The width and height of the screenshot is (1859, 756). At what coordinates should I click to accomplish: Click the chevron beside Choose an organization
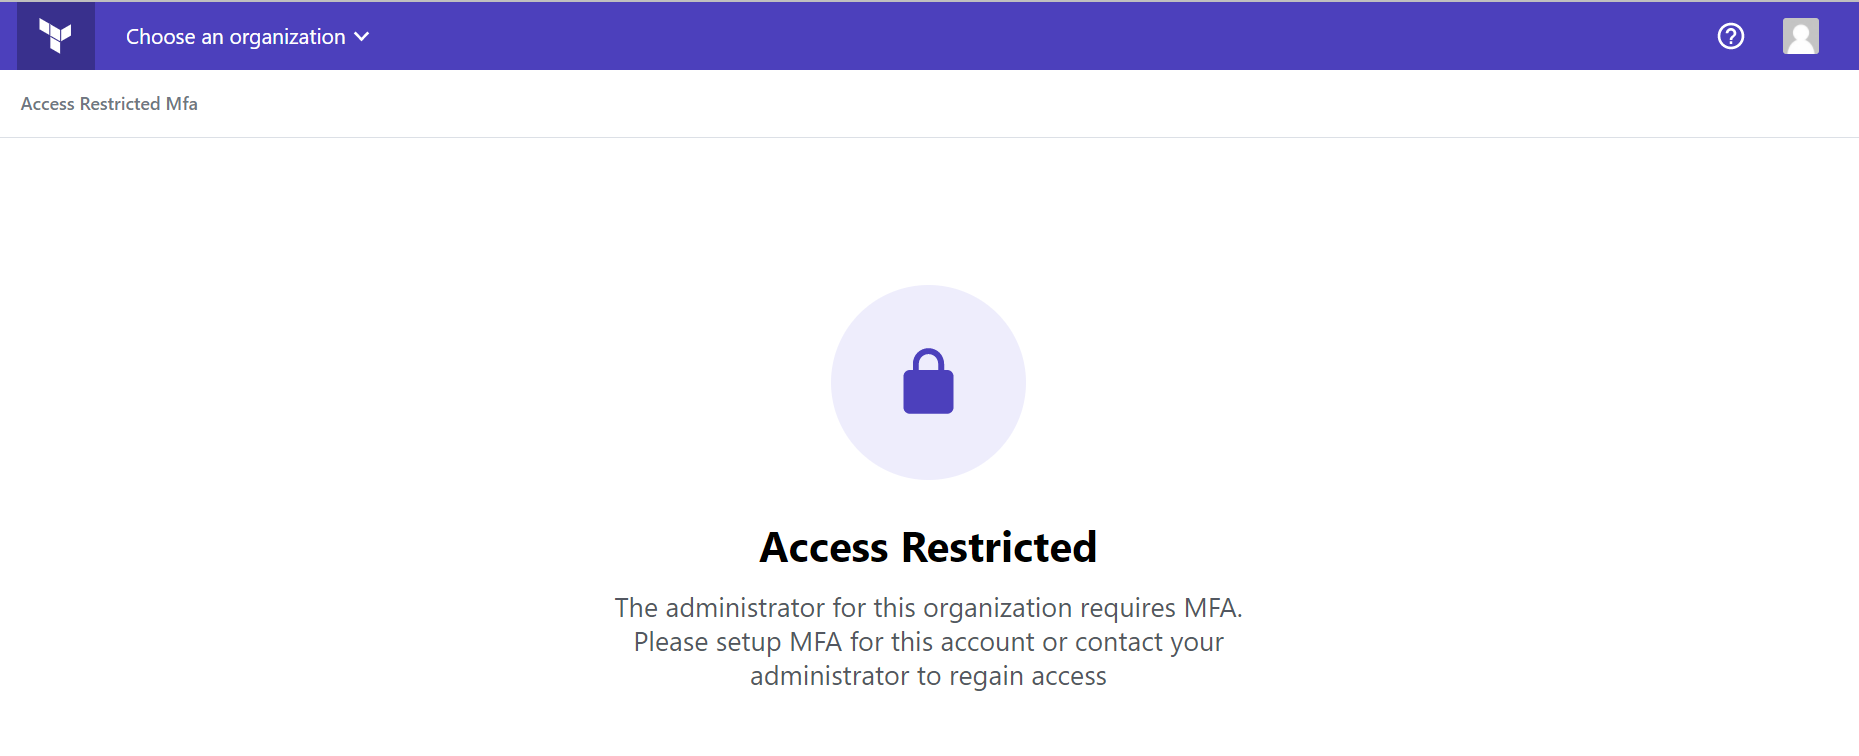coord(362,37)
